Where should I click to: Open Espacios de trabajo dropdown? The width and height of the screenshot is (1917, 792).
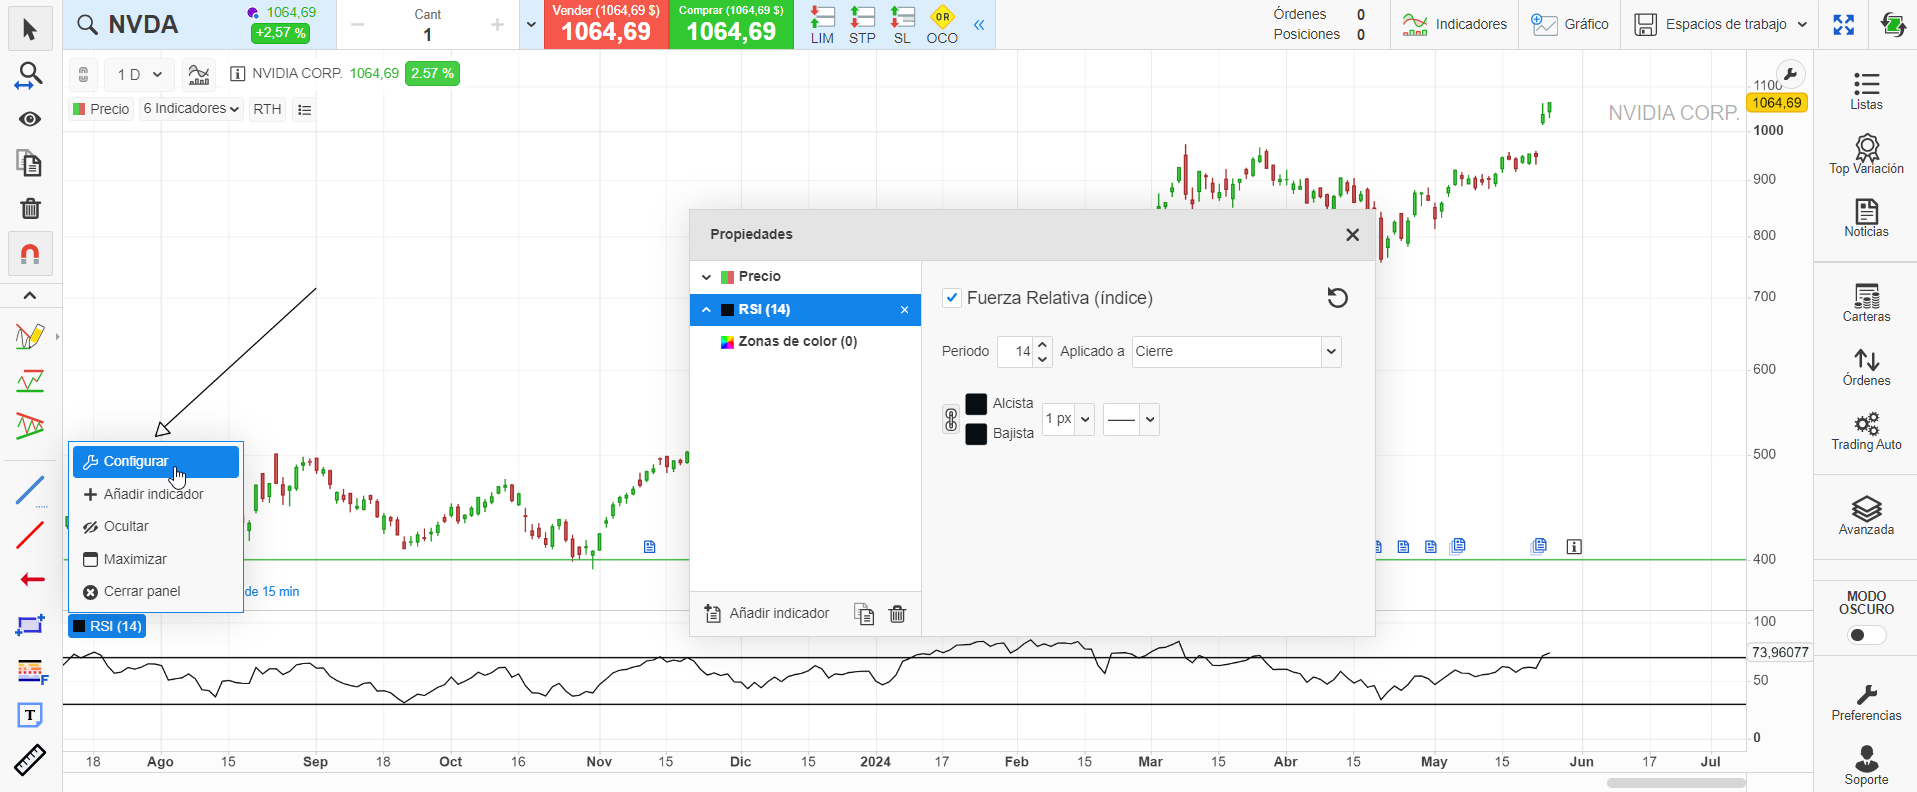1720,25
